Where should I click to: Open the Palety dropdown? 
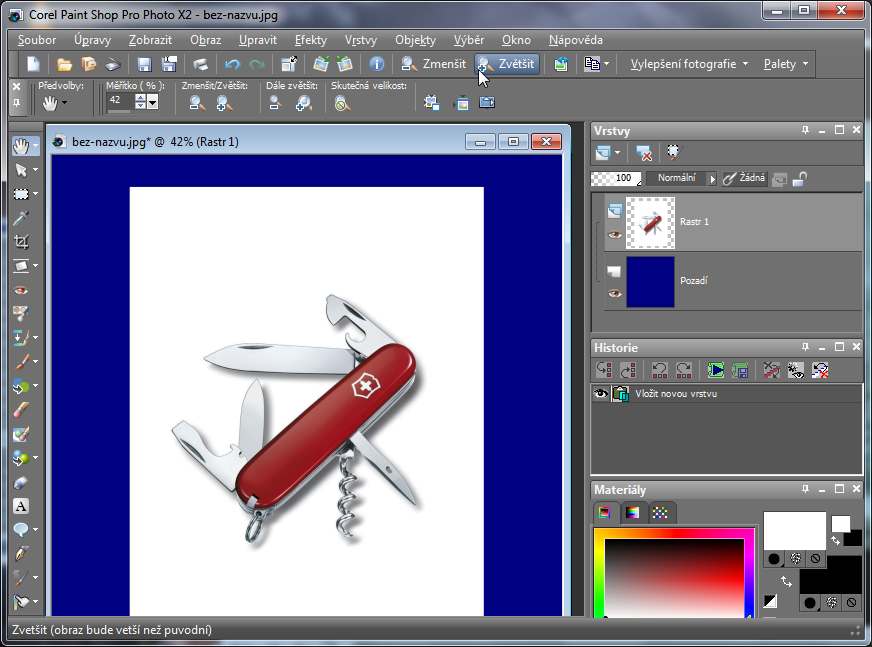(x=785, y=64)
